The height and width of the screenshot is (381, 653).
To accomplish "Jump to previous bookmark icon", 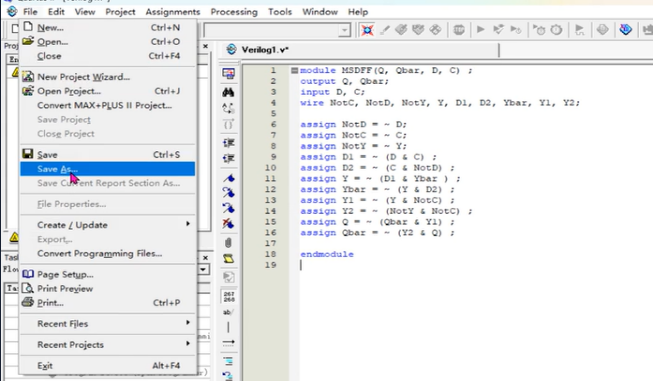I will [228, 208].
